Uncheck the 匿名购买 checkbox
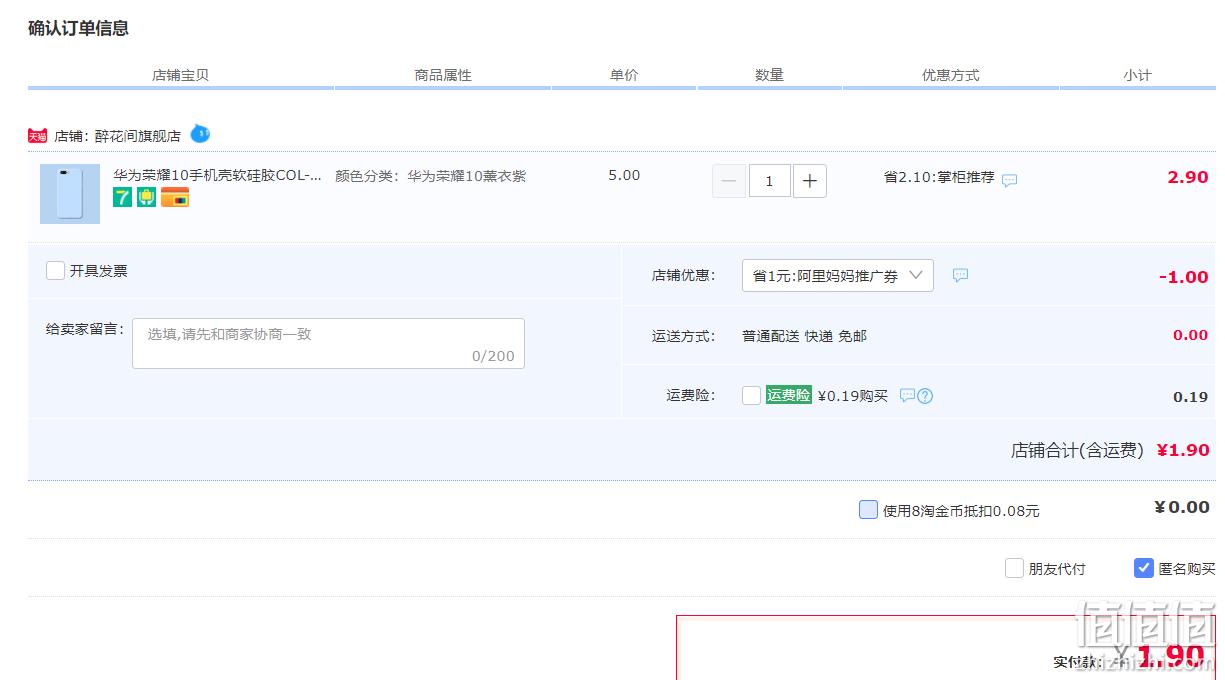The image size is (1225, 680). click(x=1144, y=568)
